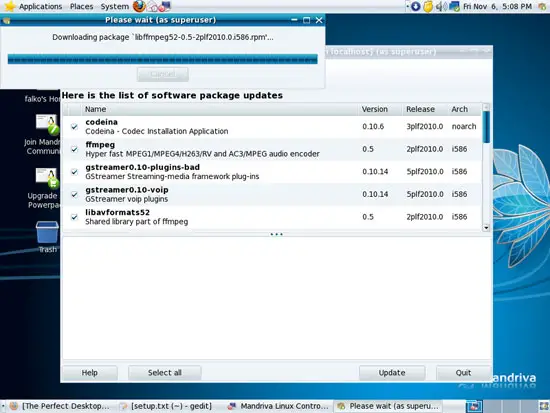550x413 pixels.
Task: Click the yellow shield tray icon
Action: [428, 6]
